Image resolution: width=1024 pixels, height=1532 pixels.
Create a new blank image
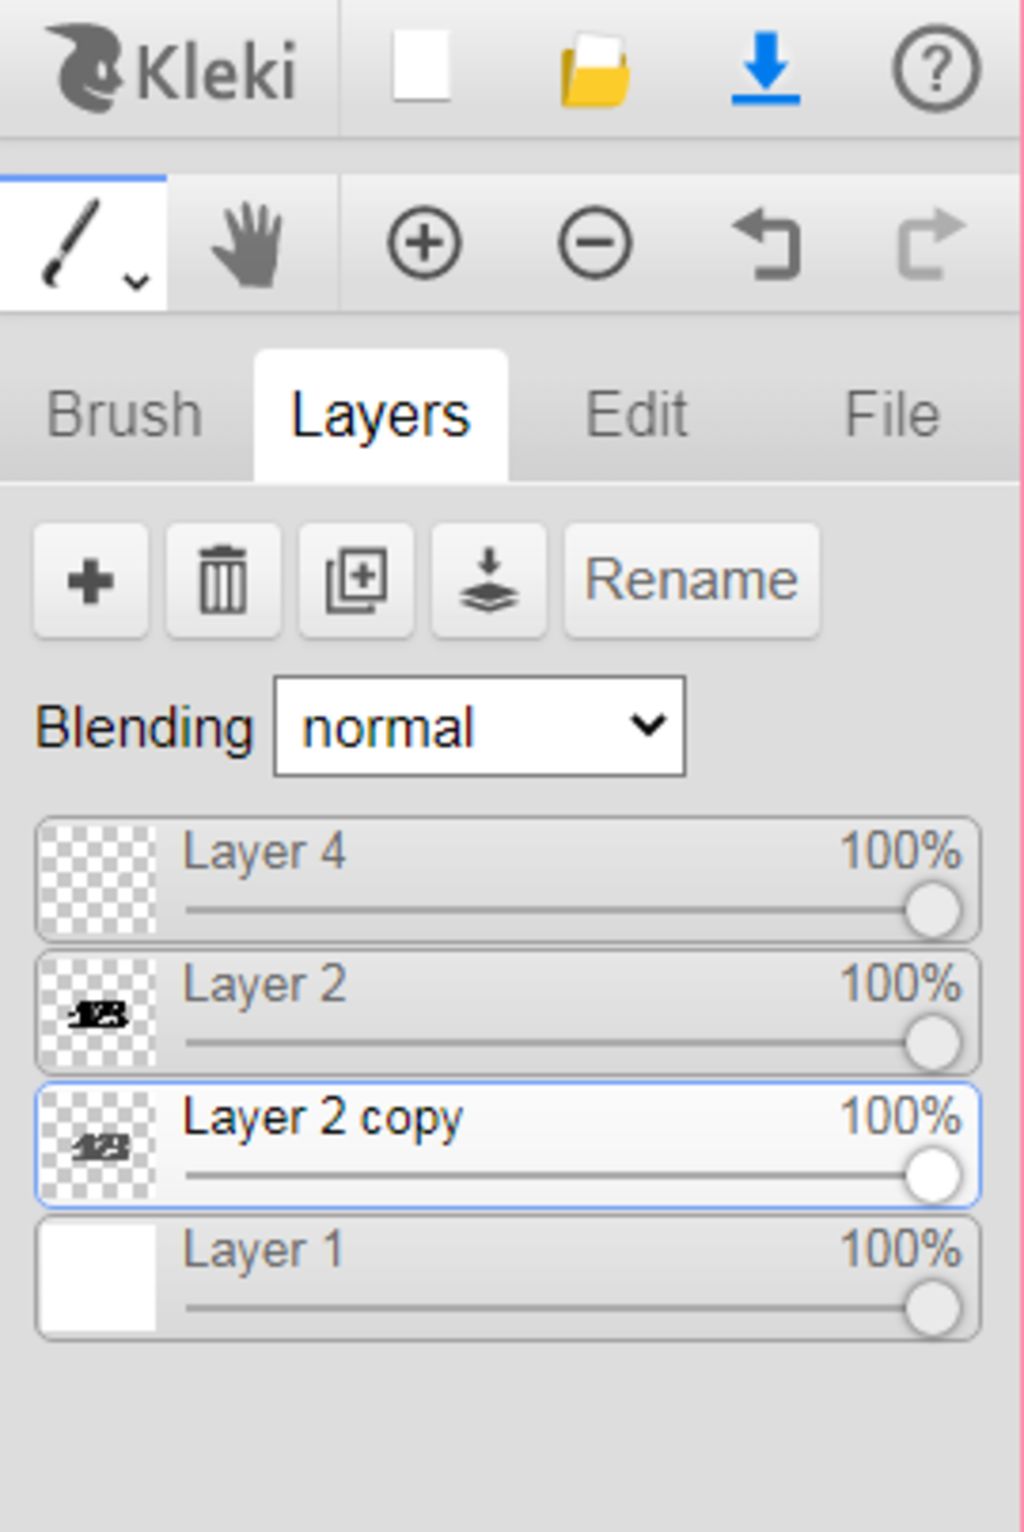(421, 66)
